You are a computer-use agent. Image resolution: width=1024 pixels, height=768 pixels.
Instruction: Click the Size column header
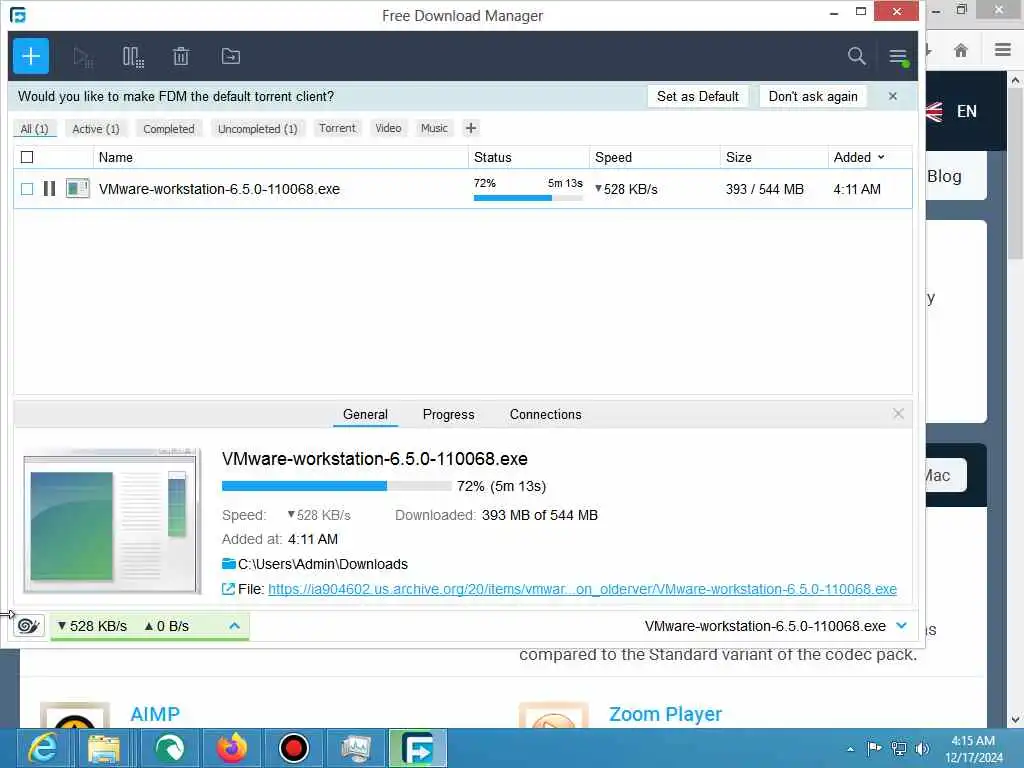775,157
